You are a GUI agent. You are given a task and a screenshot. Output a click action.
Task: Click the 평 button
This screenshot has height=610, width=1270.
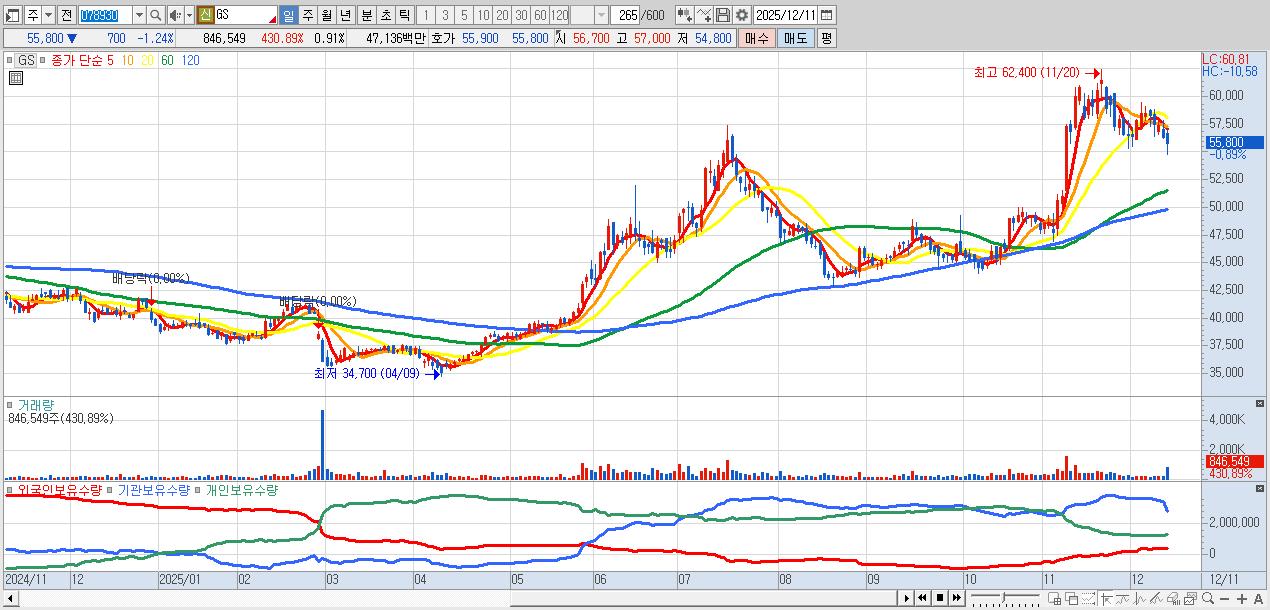[x=825, y=38]
